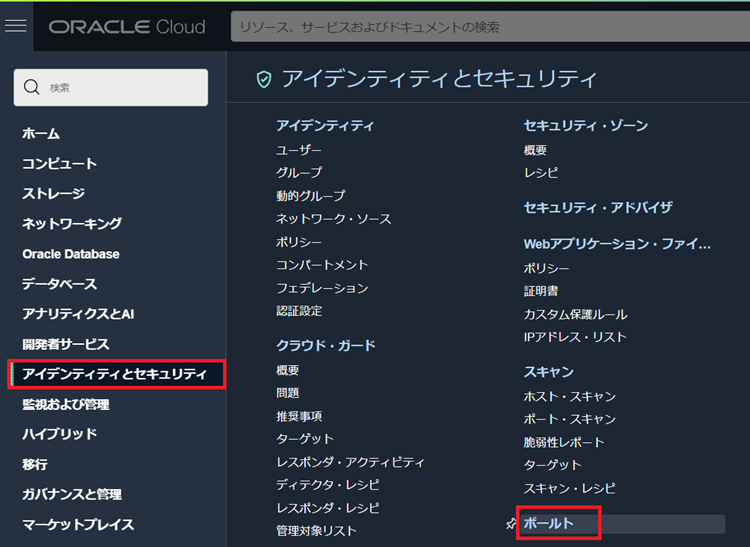Screen dimensions: 750x547
Task: Open 動的グループ link
Action: click(310, 196)
